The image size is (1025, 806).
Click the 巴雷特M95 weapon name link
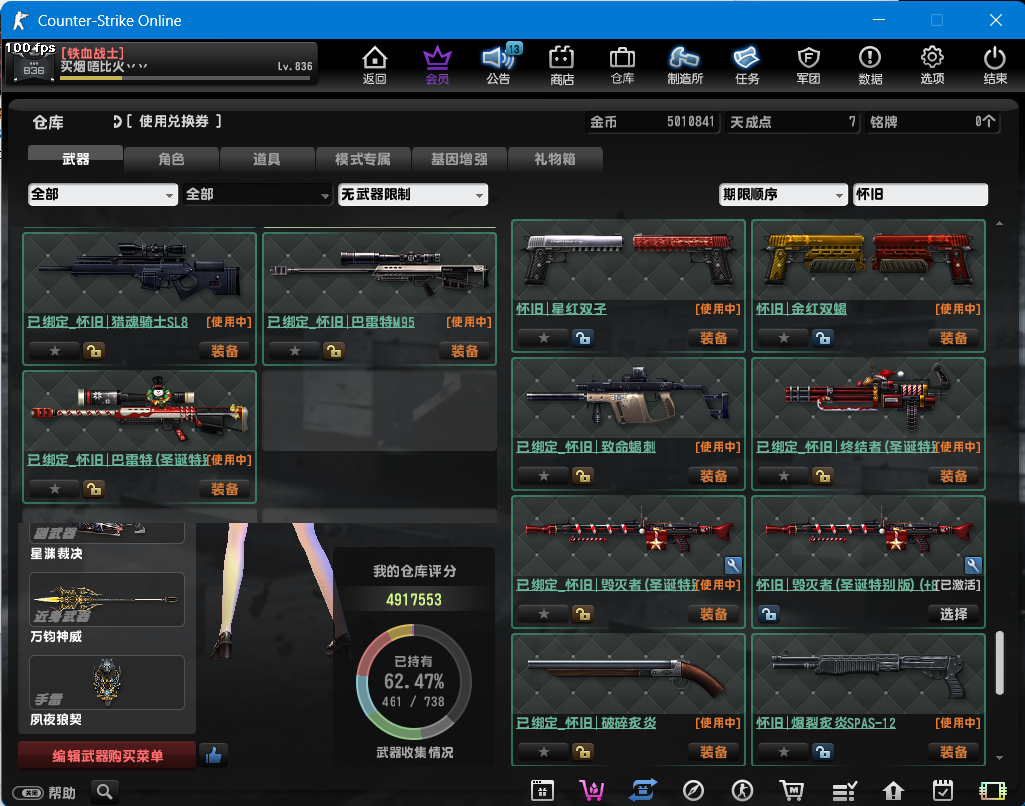click(x=341, y=322)
